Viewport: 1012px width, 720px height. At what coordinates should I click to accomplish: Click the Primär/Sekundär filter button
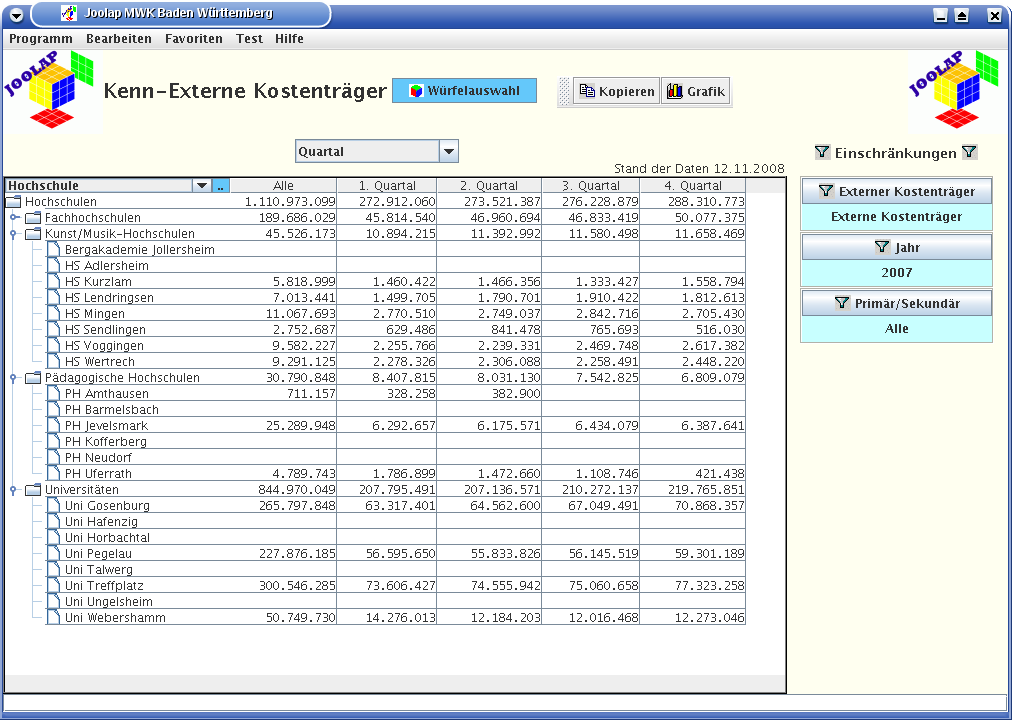[x=896, y=303]
